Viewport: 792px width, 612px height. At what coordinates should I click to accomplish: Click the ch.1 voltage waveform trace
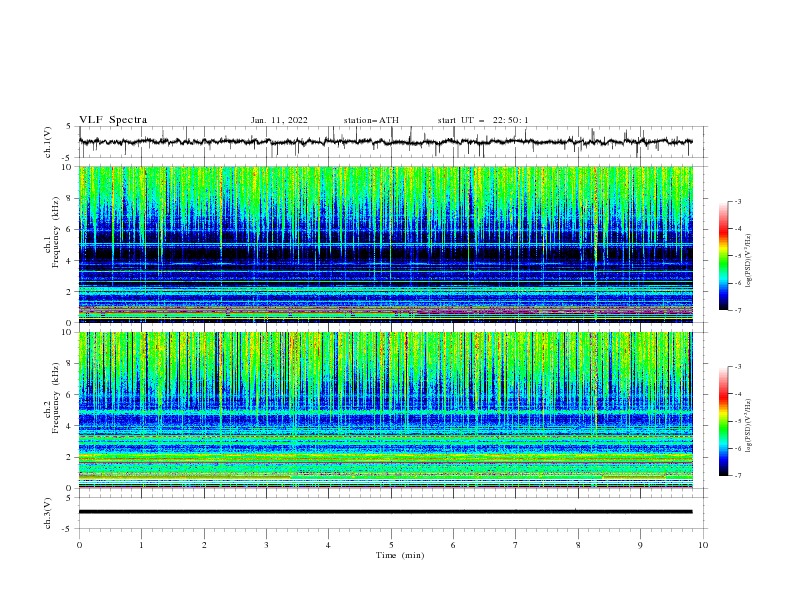385,142
